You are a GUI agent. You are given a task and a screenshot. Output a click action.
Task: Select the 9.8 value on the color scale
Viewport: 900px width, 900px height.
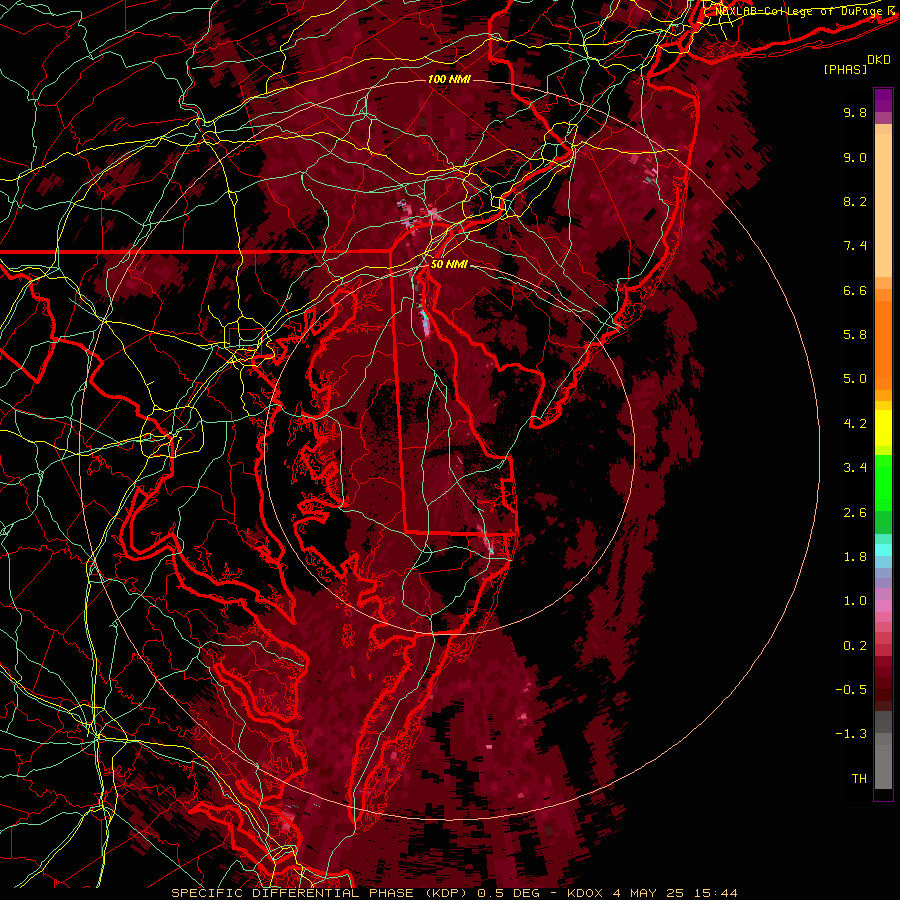click(855, 112)
